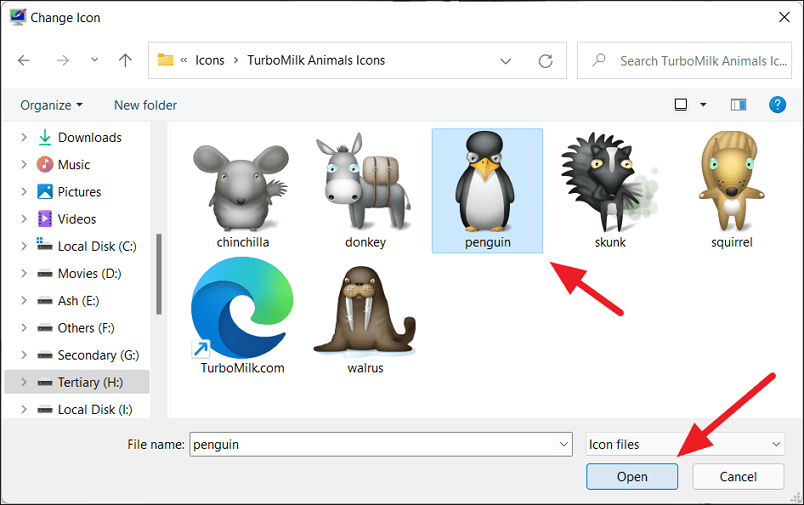Toggle the preview pane
The image size is (804, 505).
click(x=738, y=105)
